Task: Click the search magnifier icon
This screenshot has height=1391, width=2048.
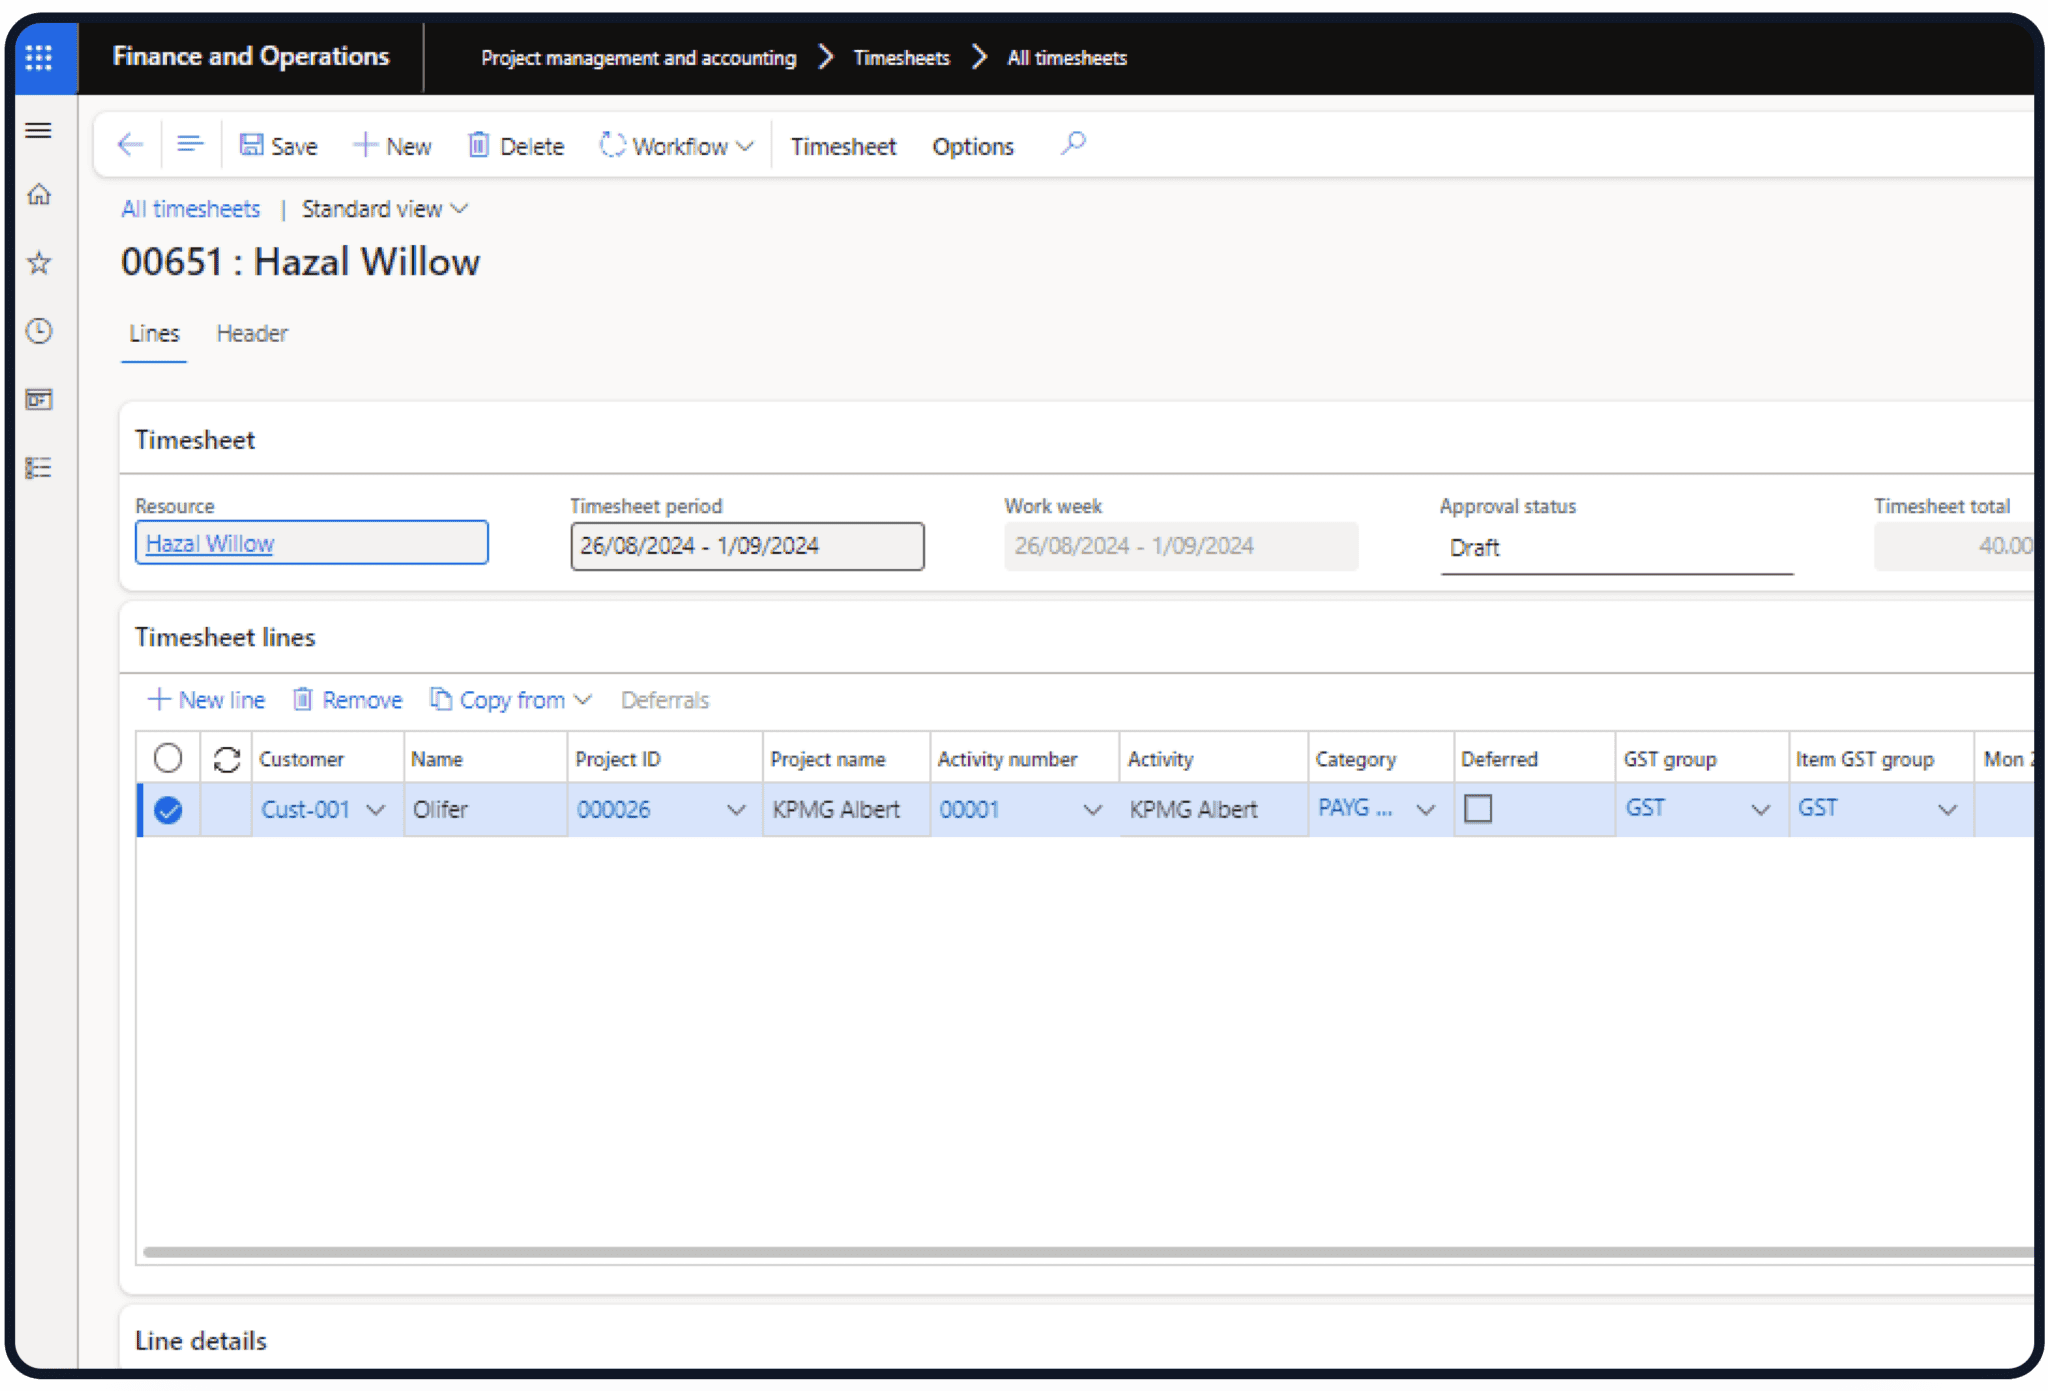Action: [1073, 144]
